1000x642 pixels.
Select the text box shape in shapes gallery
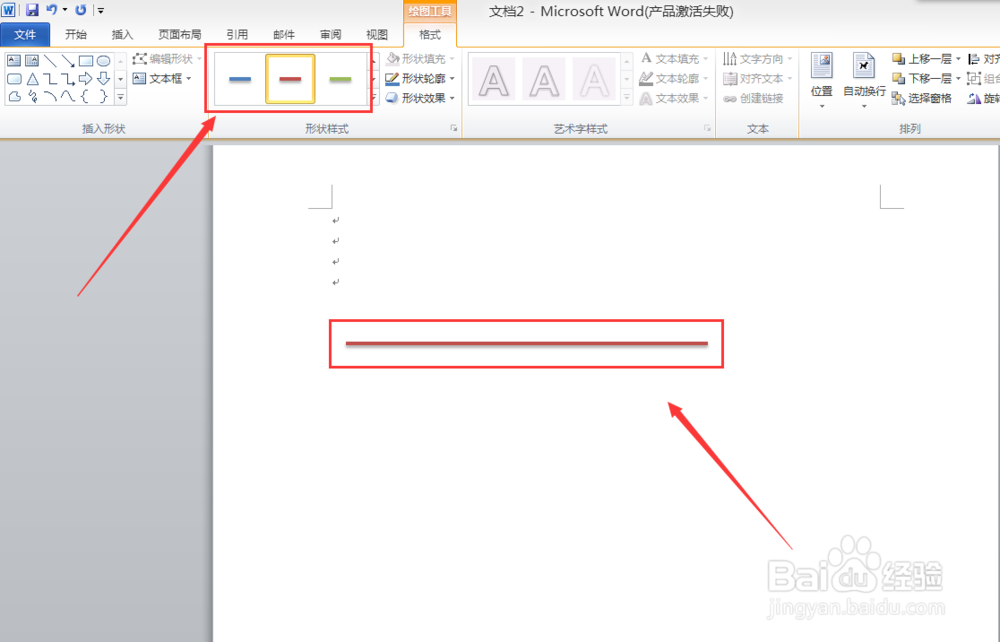tap(13, 61)
